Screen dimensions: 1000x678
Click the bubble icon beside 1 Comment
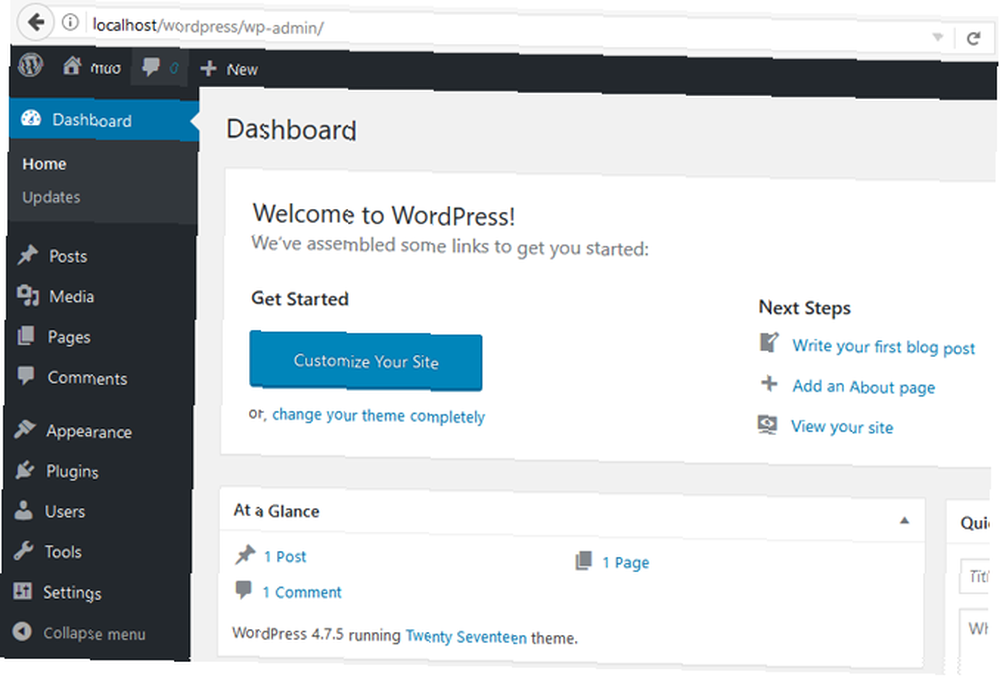click(244, 589)
